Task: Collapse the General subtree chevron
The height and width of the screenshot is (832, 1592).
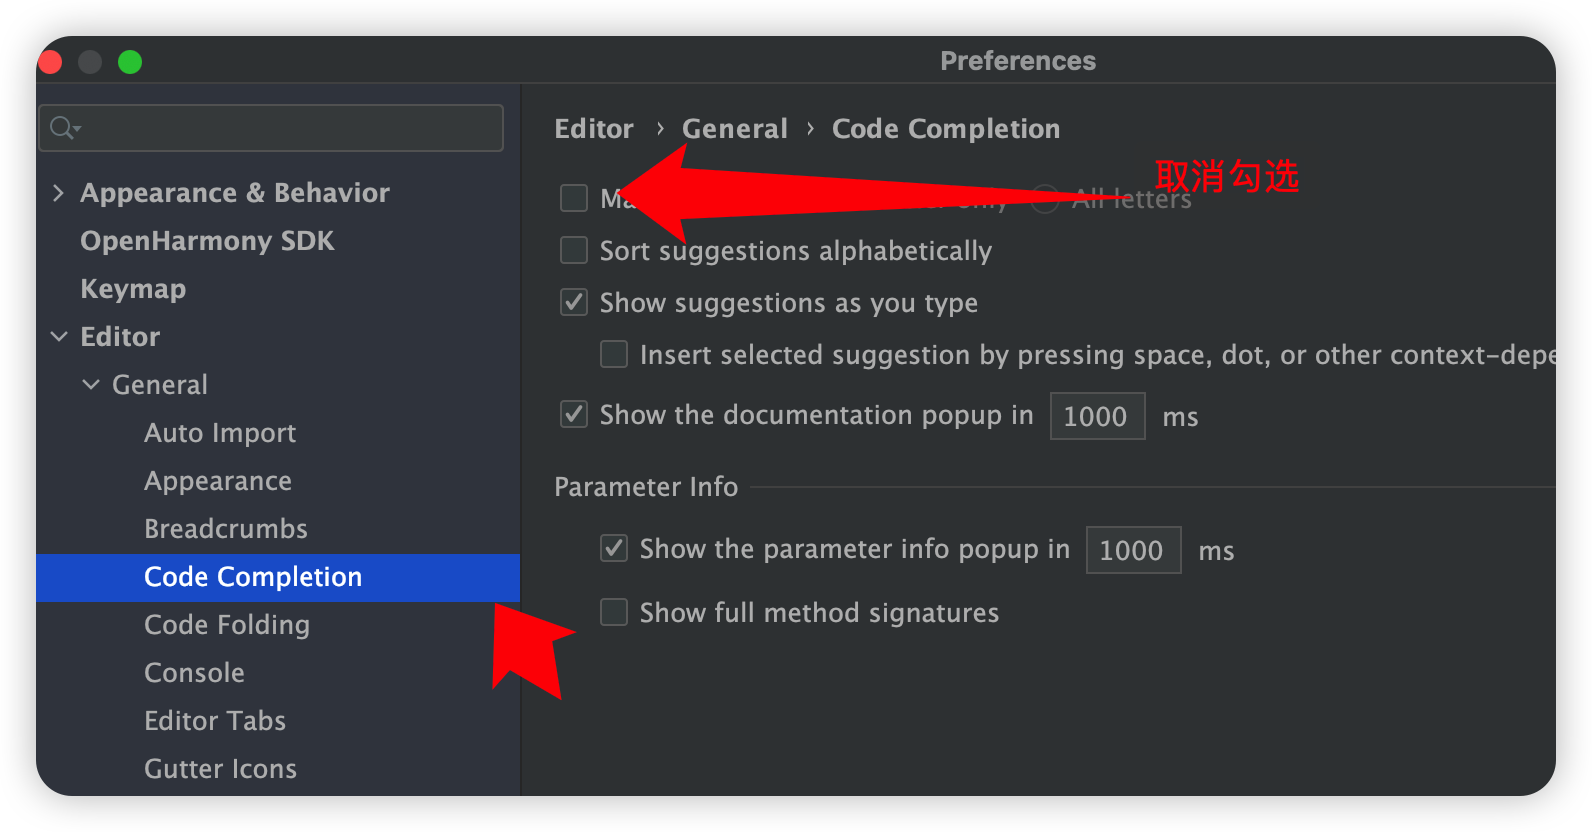Action: point(91,385)
